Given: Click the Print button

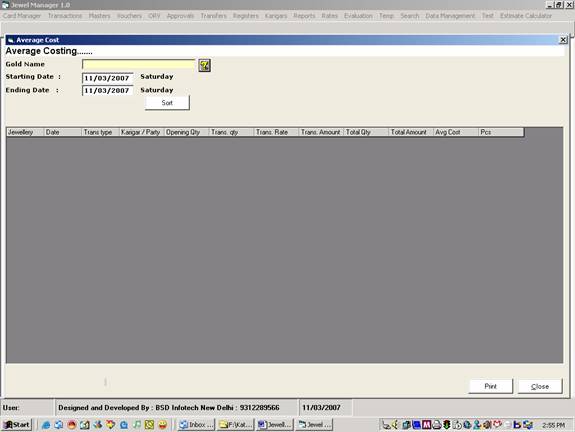Looking at the screenshot, I should [490, 386].
